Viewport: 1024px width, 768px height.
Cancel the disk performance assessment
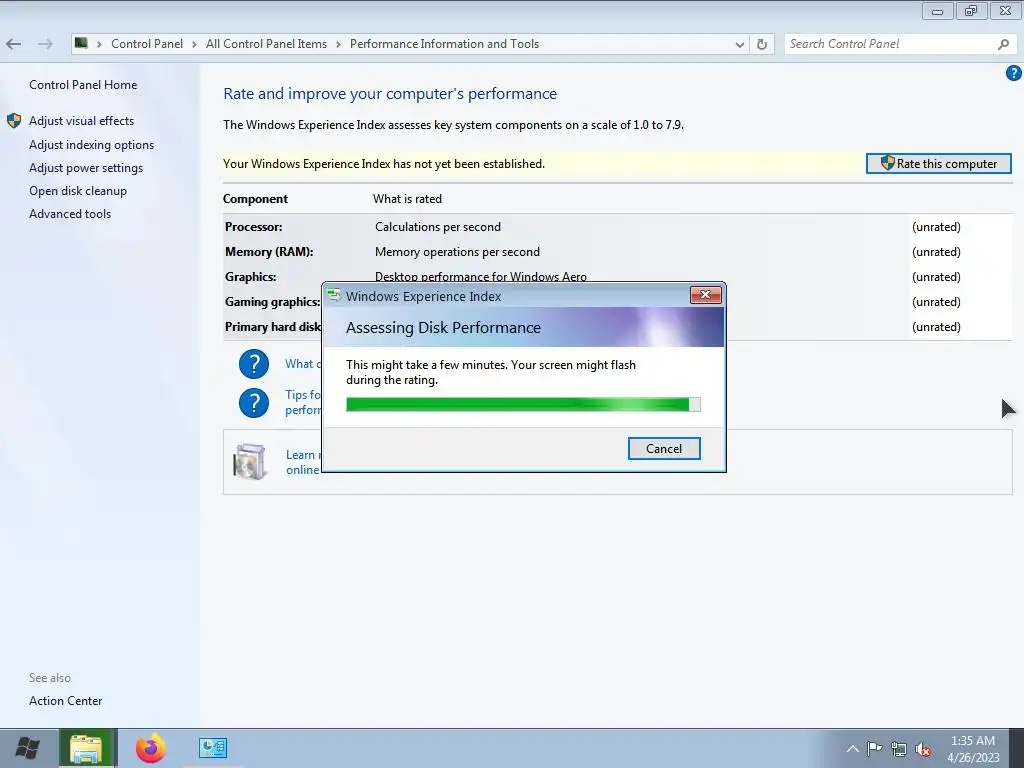point(664,449)
